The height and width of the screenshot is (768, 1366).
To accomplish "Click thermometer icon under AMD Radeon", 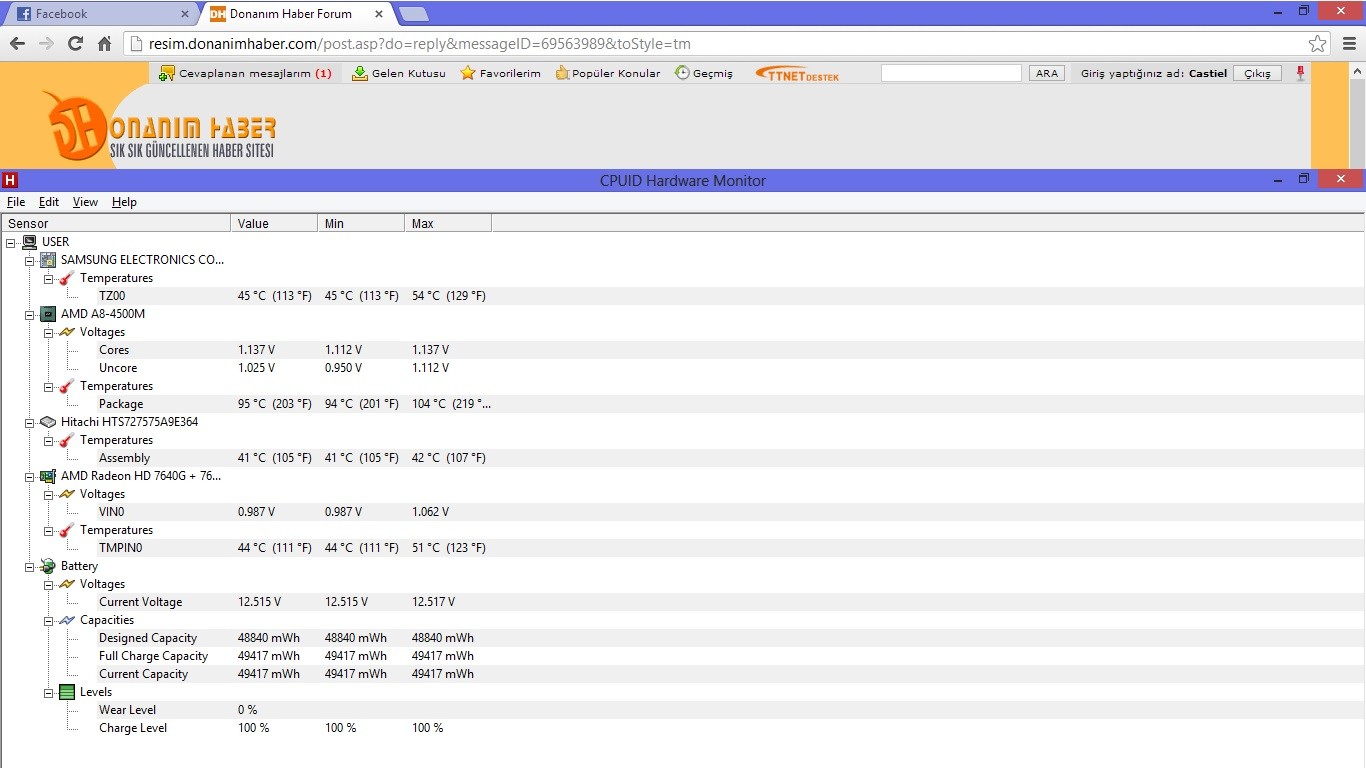I will click(67, 530).
